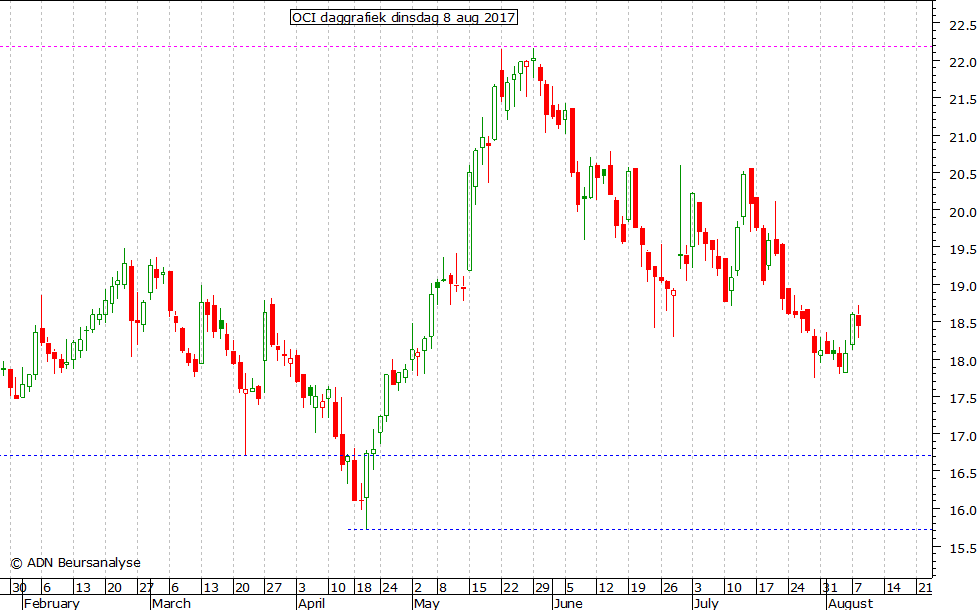Select the 22.0 price axis label
This screenshot has width=980, height=610.
coord(962,62)
